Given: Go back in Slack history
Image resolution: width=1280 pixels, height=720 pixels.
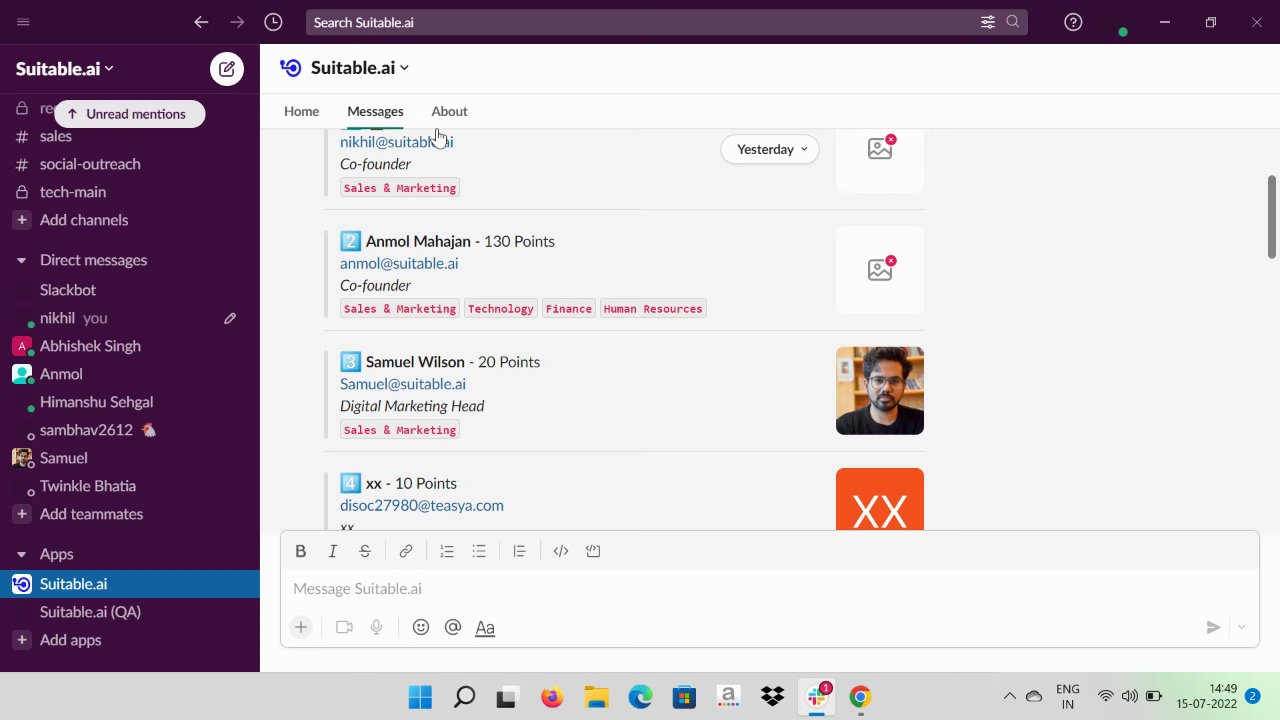Looking at the screenshot, I should 201,22.
